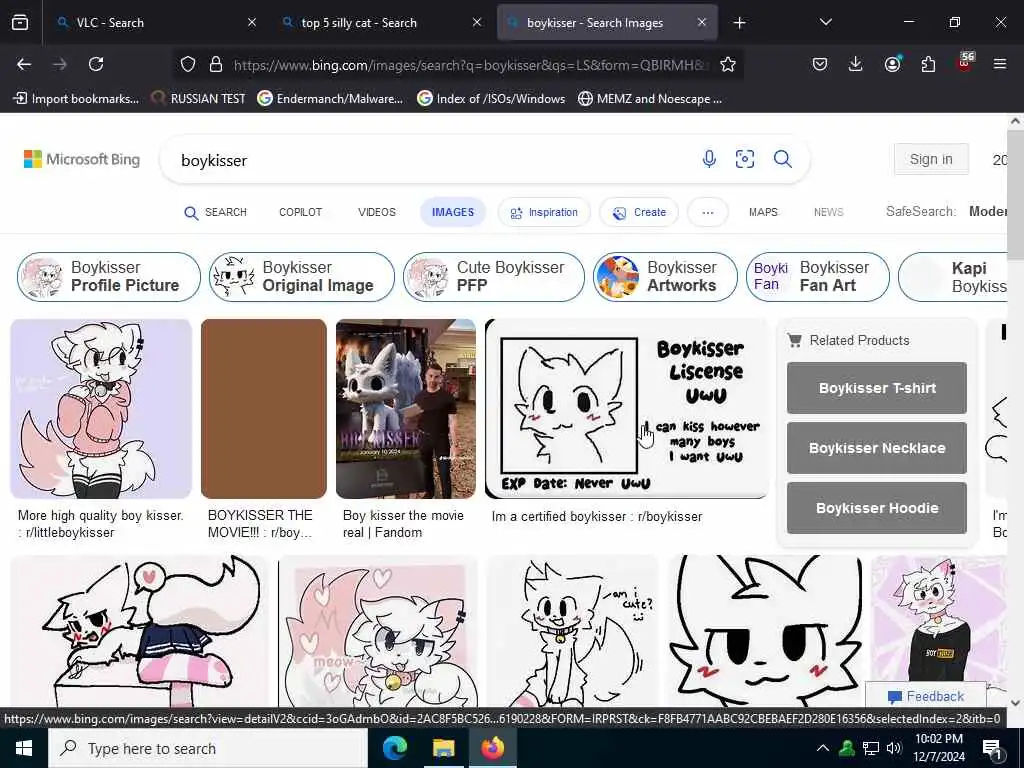
Task: Close the boykisser Search Images tab
Action: pos(701,22)
